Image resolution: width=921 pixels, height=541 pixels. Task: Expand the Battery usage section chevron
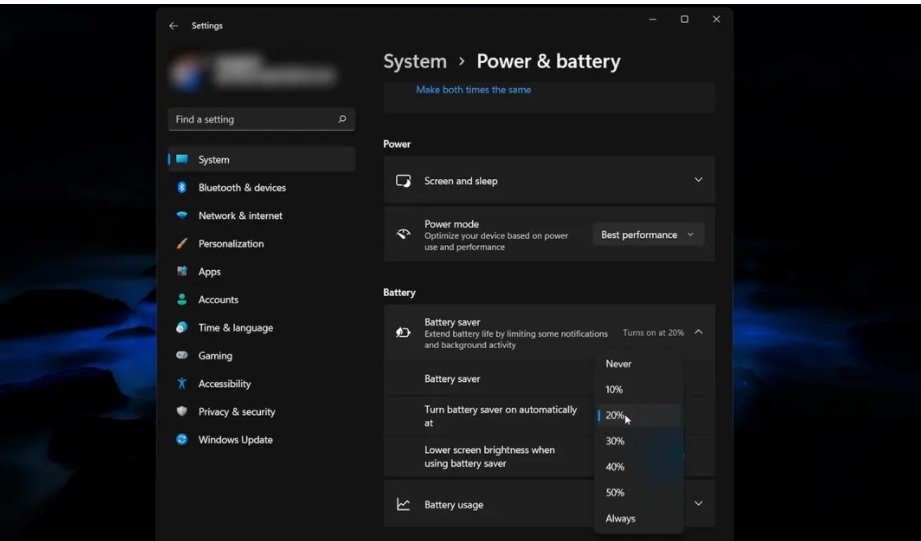click(x=698, y=503)
